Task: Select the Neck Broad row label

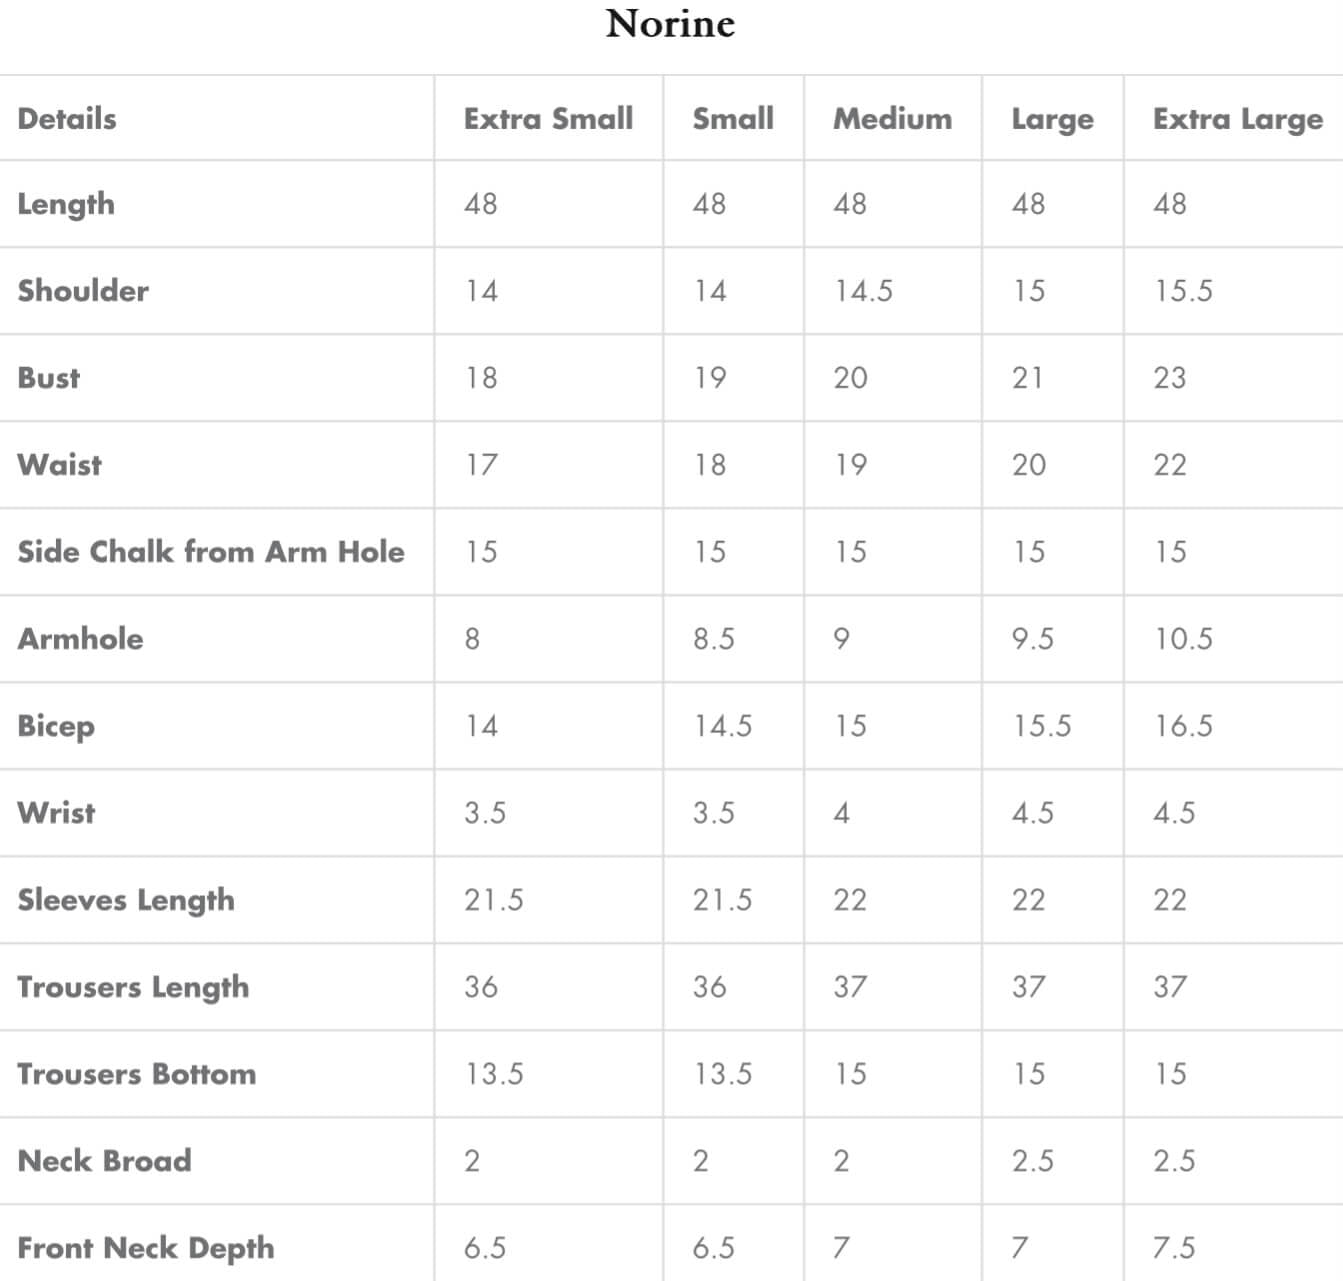Action: coord(105,1161)
